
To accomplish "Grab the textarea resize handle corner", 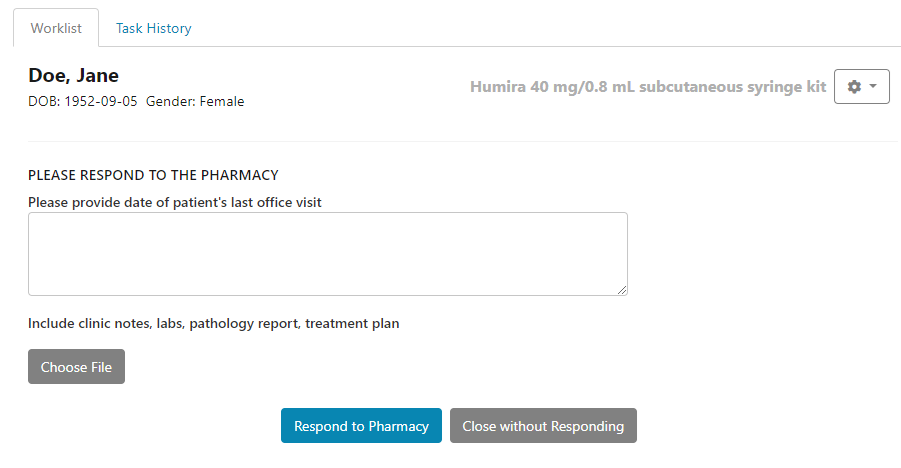I will [622, 290].
